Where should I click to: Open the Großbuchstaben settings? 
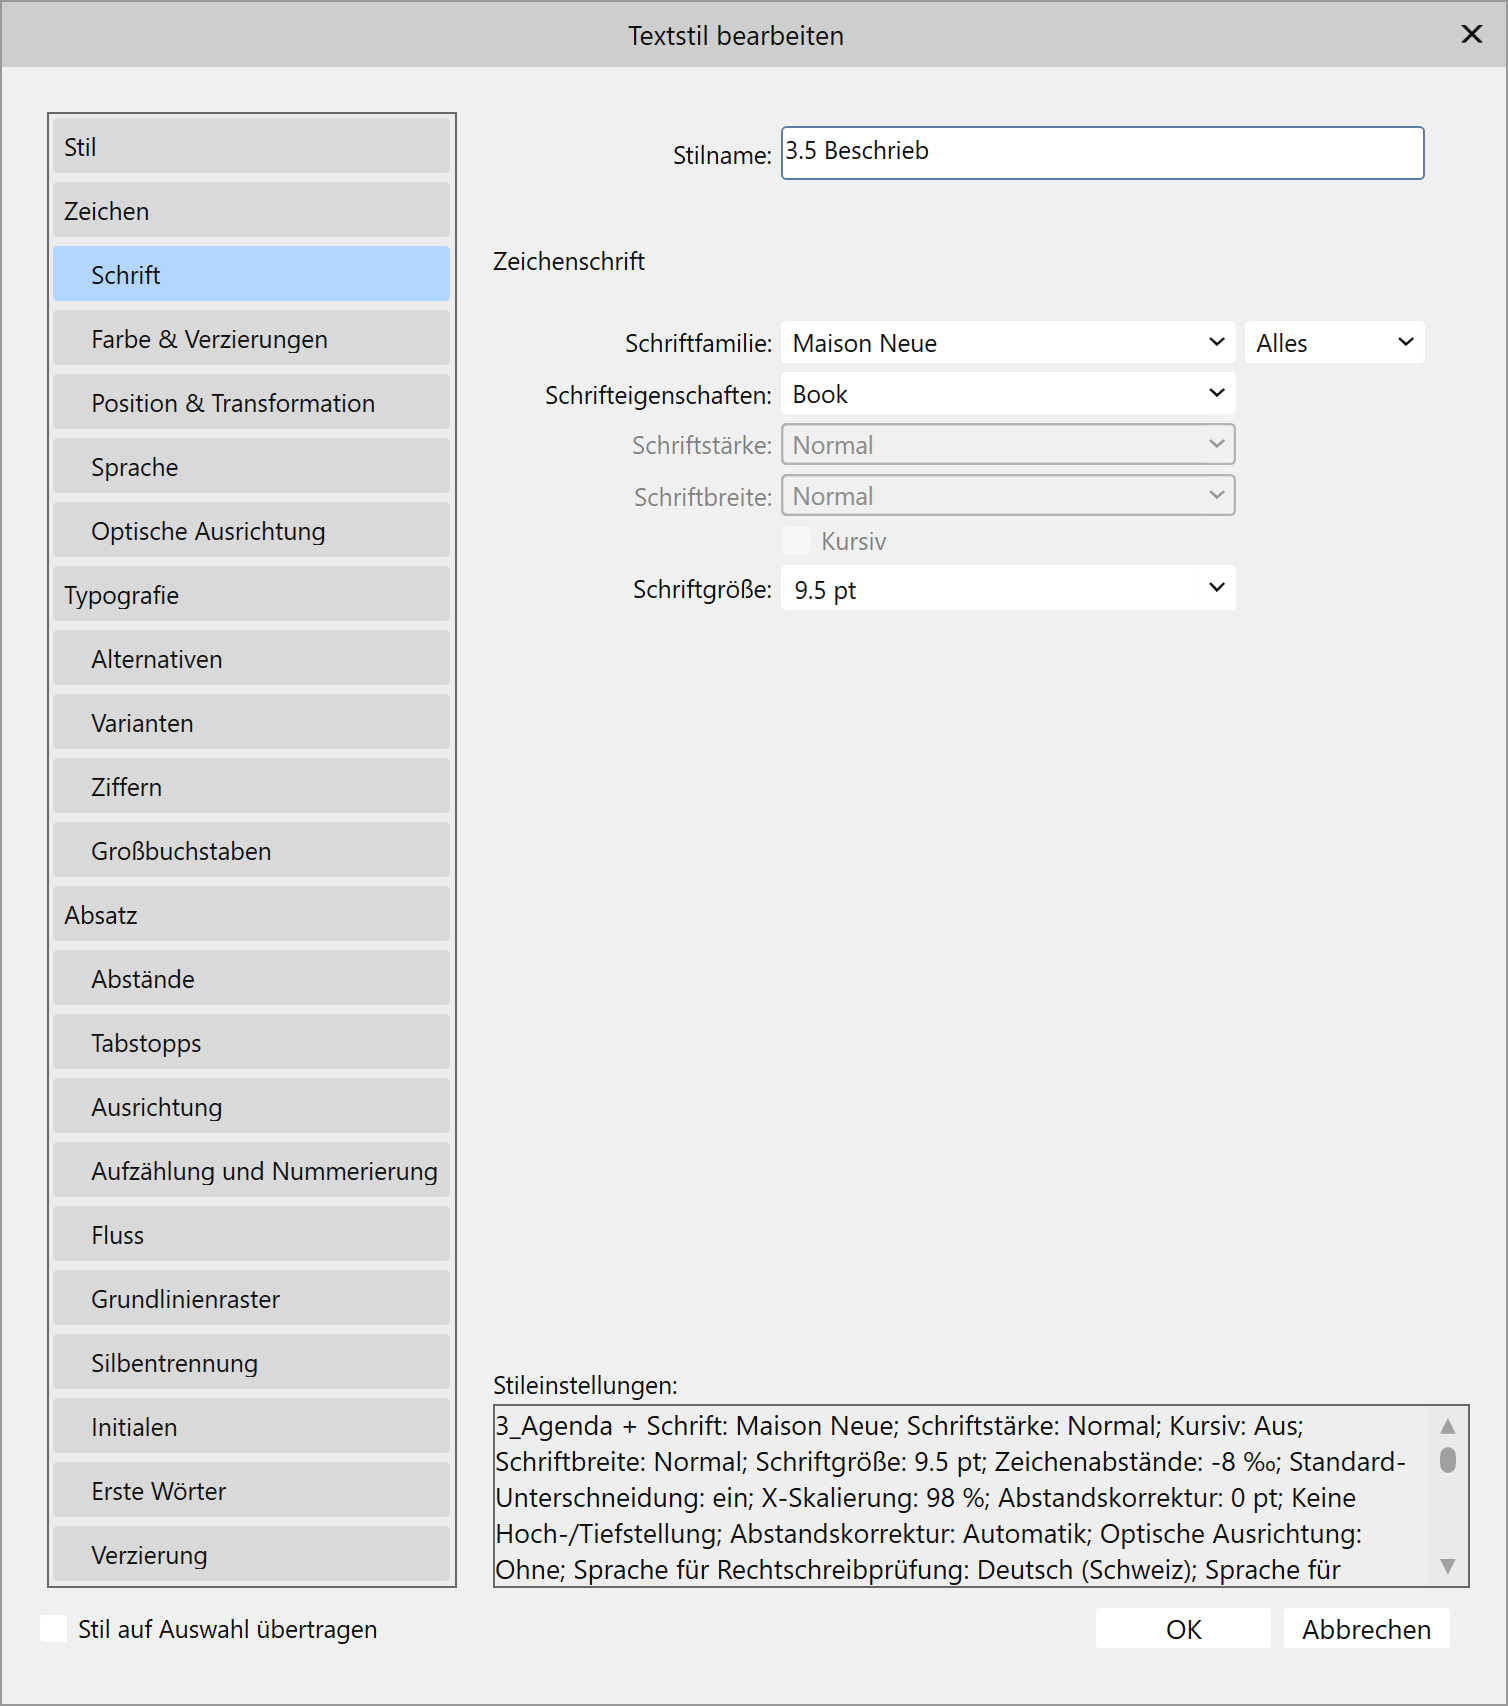(251, 850)
